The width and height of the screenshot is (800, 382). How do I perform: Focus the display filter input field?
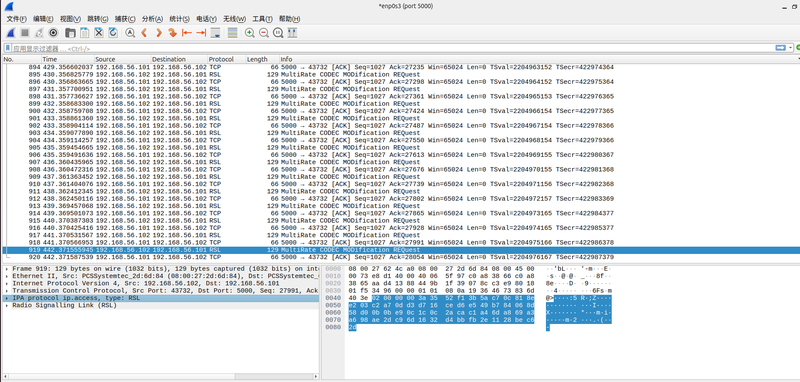pos(392,48)
